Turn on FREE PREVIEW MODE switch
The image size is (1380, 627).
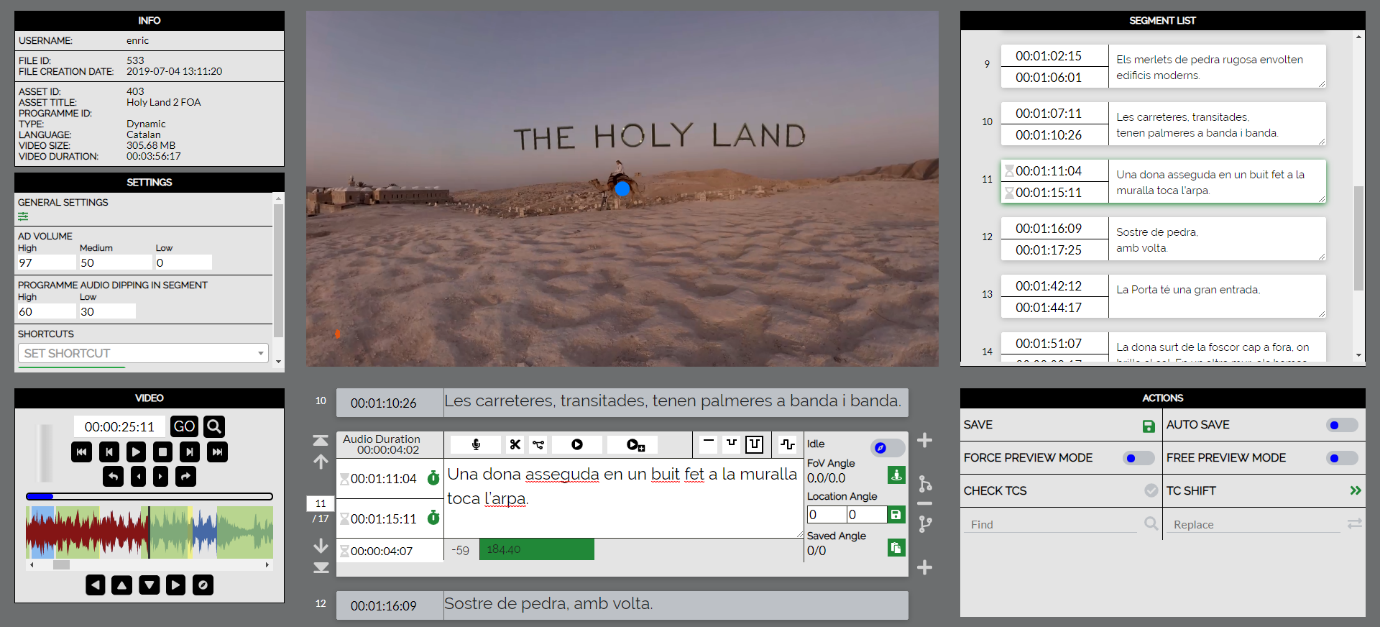point(1342,458)
